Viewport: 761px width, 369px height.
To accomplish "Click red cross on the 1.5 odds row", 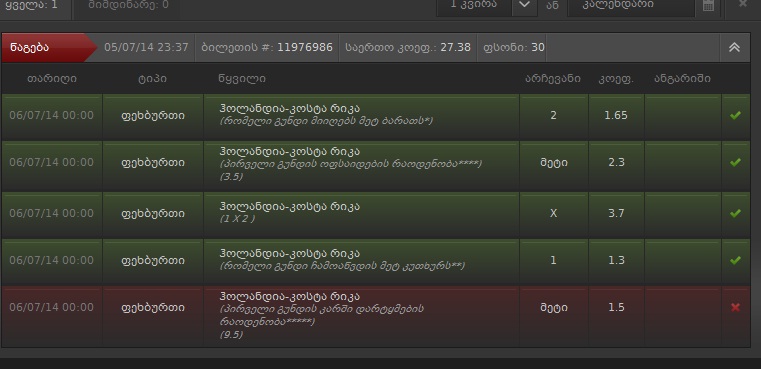I will tap(735, 307).
